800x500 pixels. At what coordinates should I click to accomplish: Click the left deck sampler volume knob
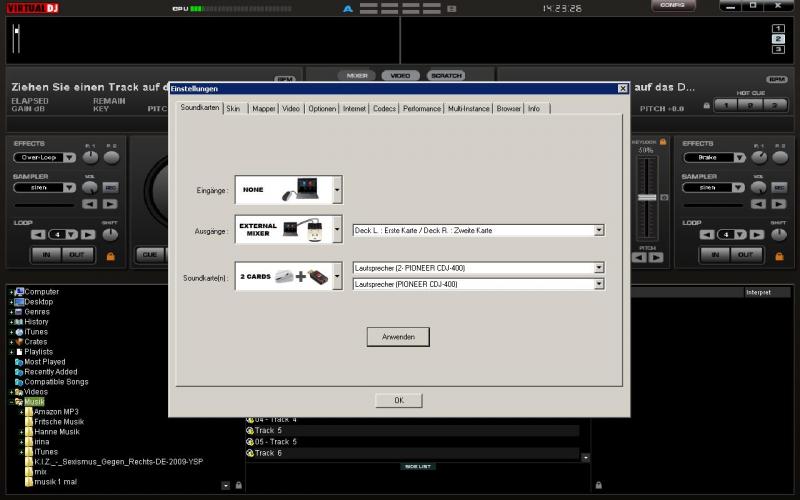[90, 188]
